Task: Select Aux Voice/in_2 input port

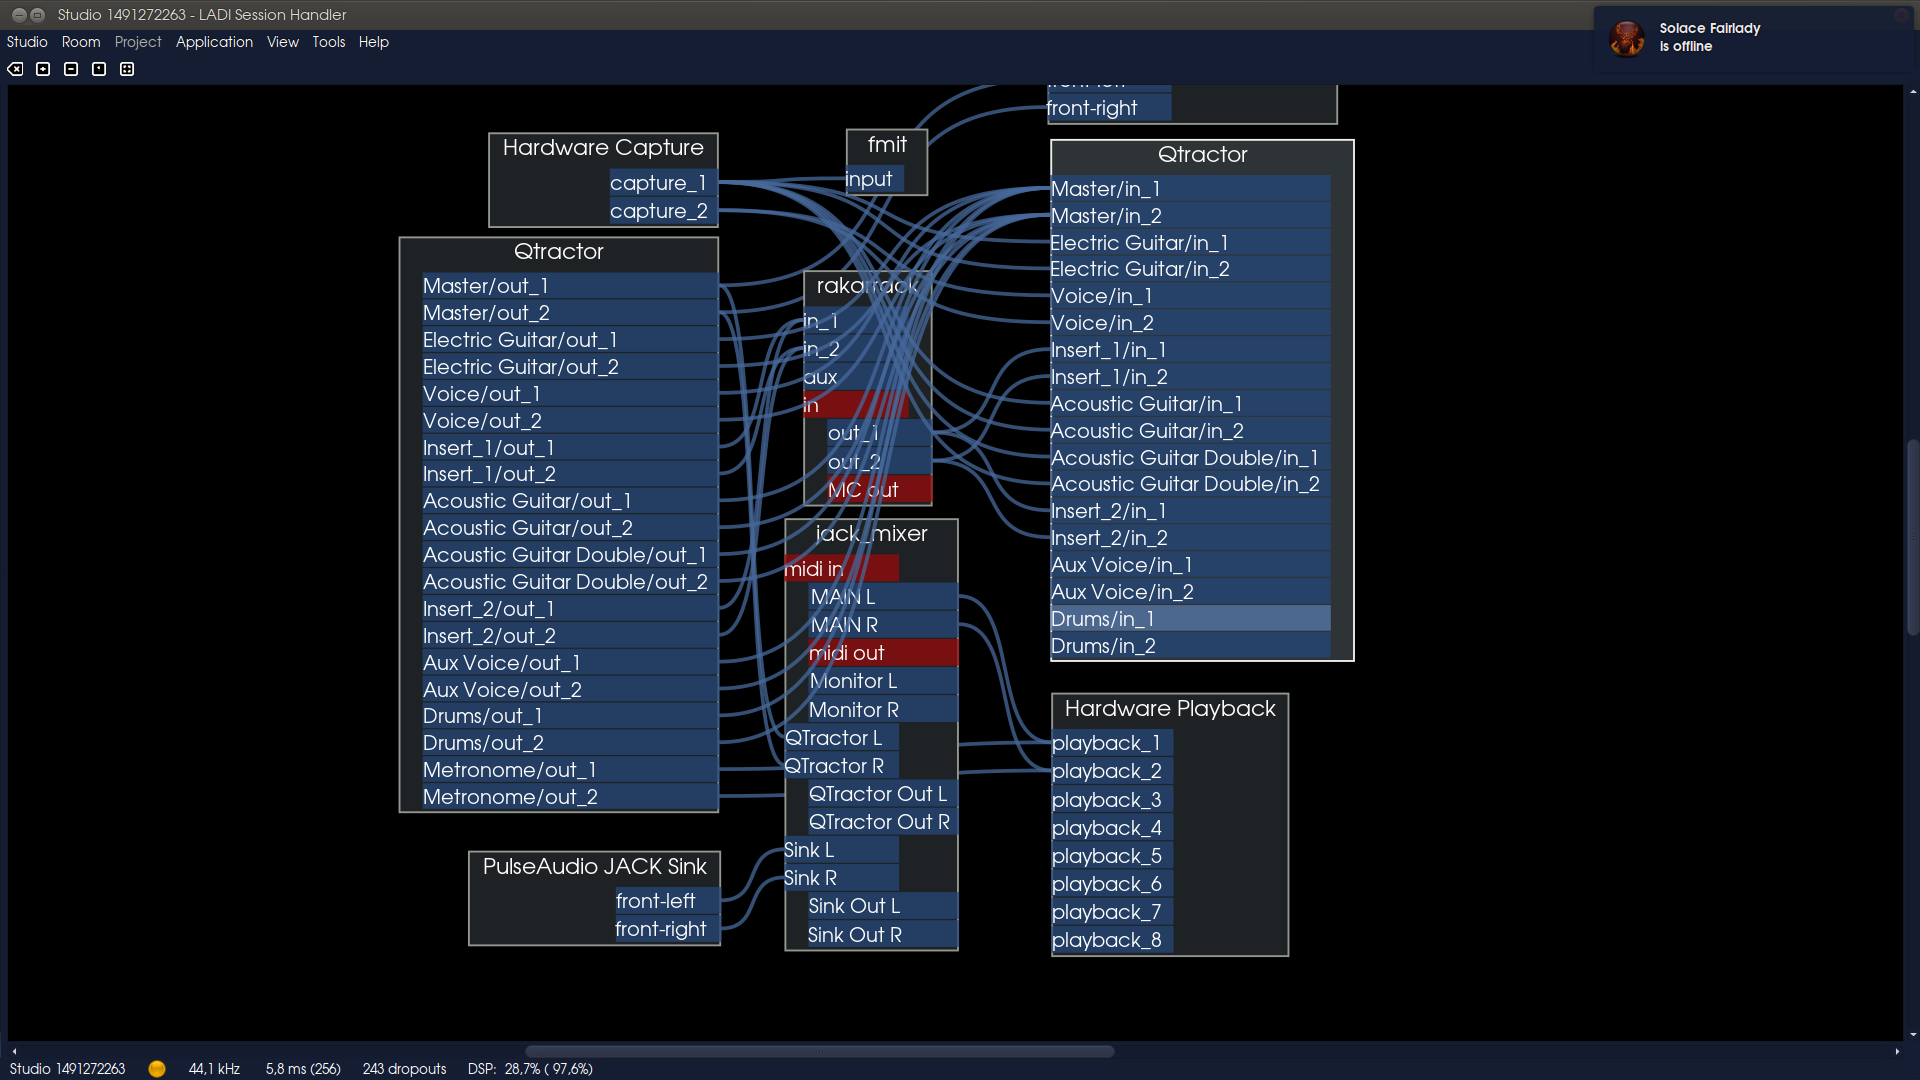Action: click(x=1190, y=592)
